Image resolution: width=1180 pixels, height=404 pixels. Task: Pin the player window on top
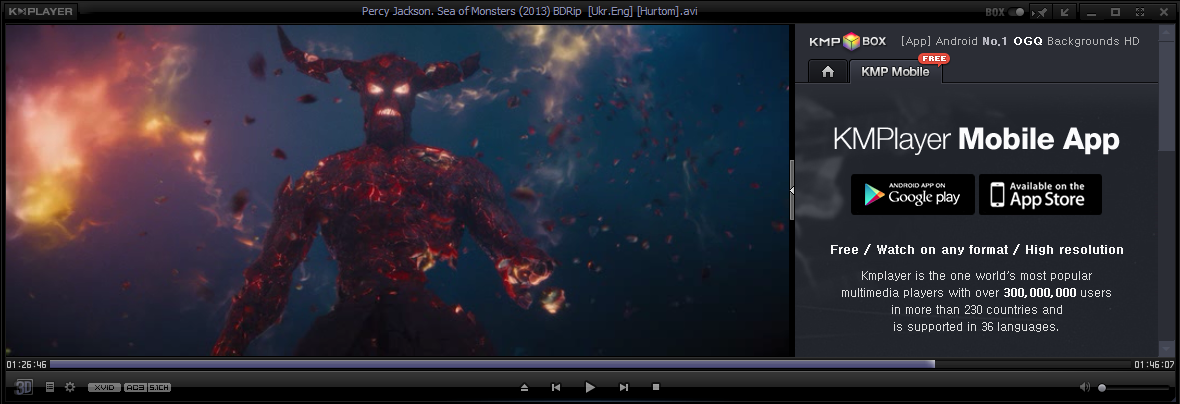point(1041,12)
